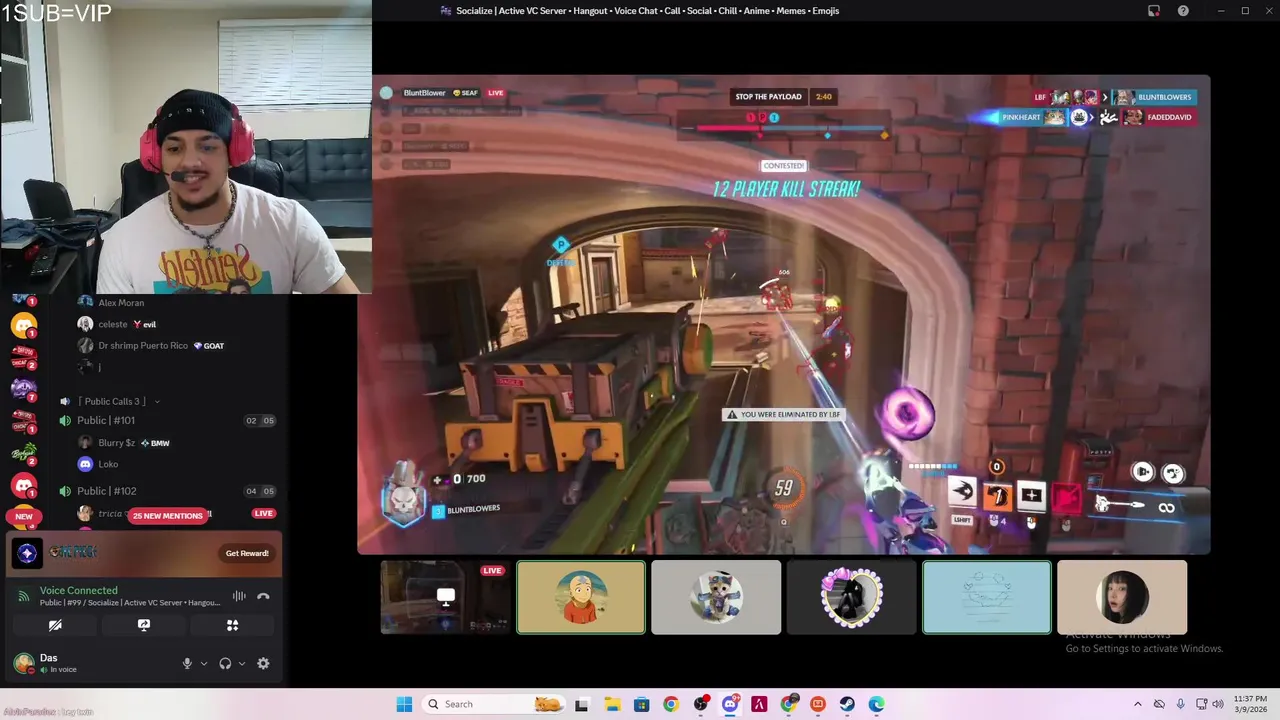Screen dimensions: 1280x720
Task: Open Adobe Acrobat taskbar icon
Action: click(x=759, y=704)
